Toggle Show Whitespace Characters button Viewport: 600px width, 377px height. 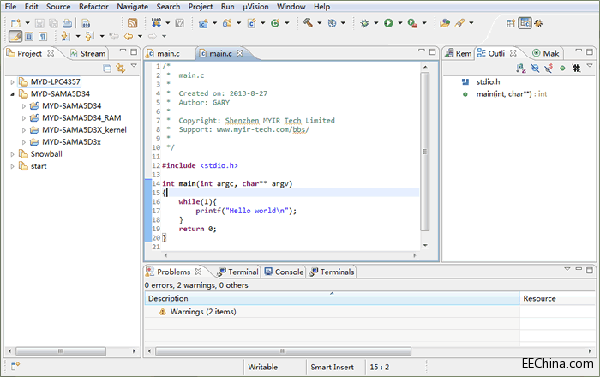tap(43, 37)
